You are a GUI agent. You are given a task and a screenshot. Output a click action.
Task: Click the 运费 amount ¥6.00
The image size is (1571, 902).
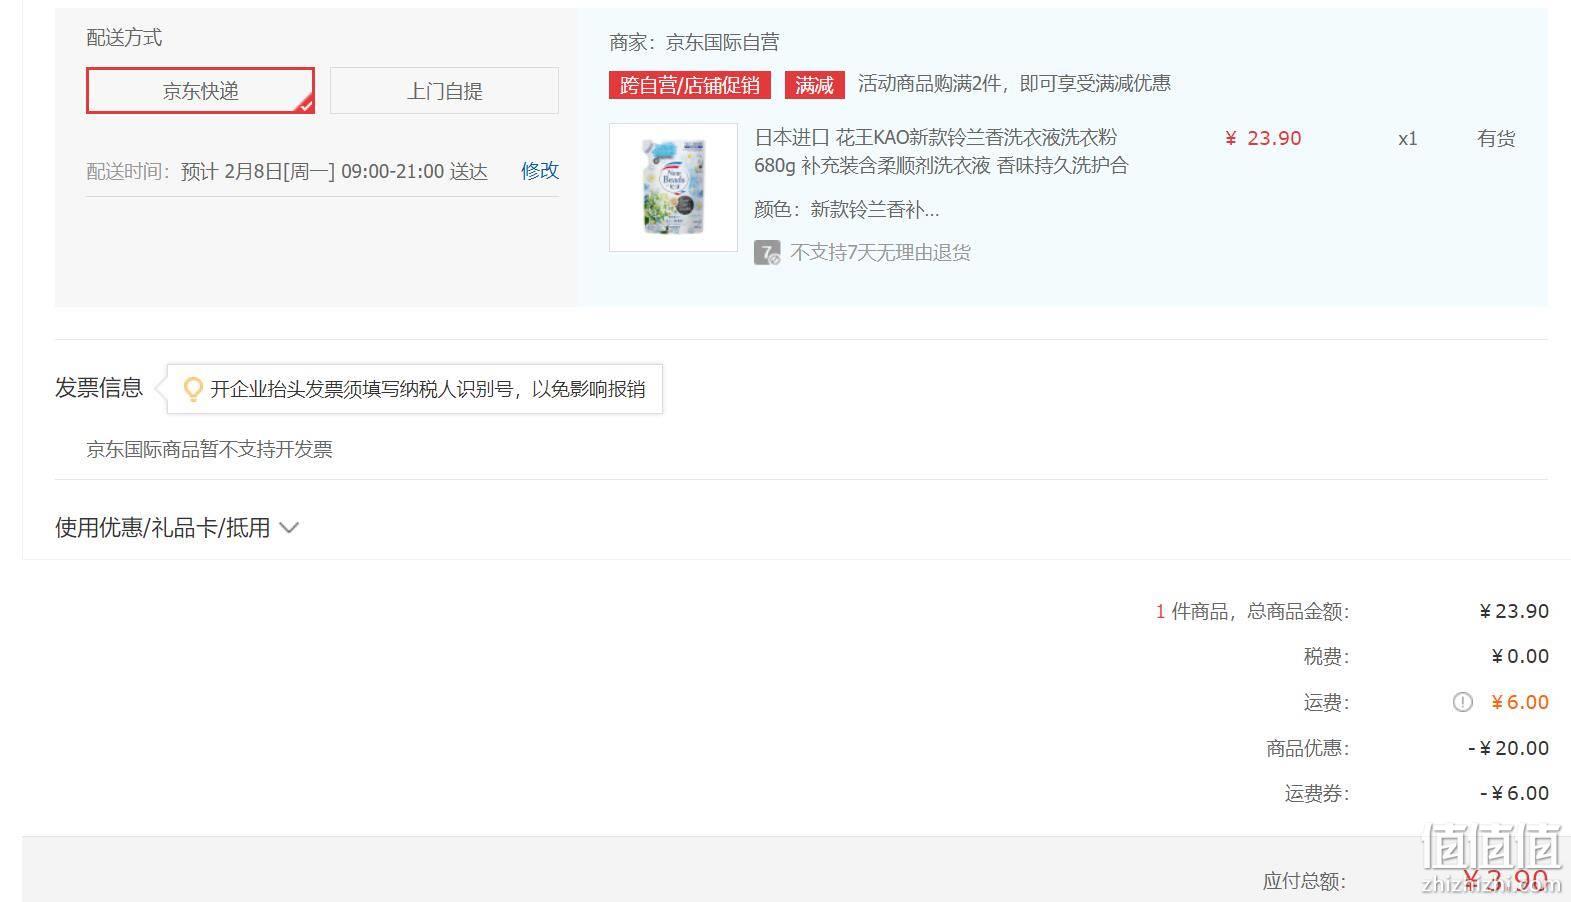click(1520, 702)
